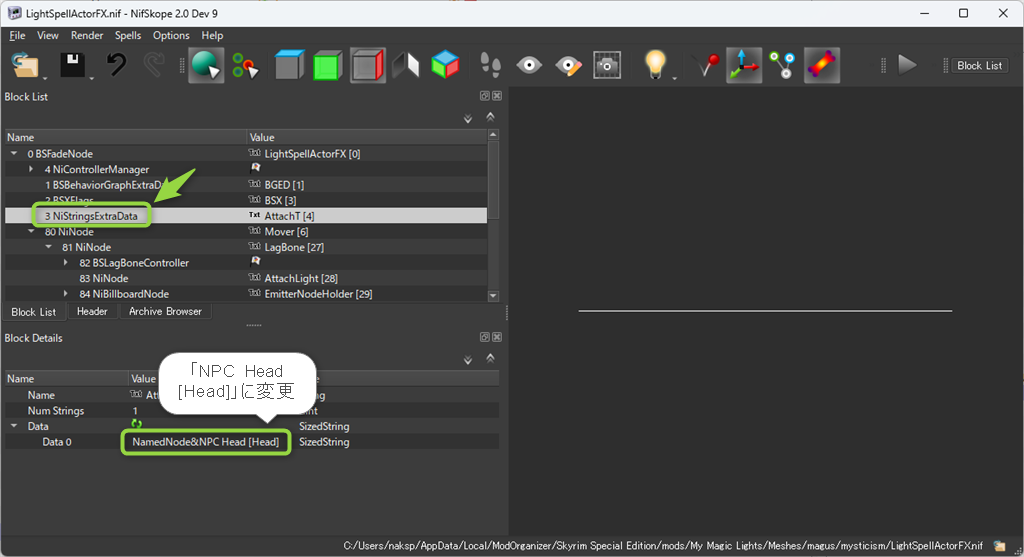Click the Data array refresh green icon
Viewport: 1024px width, 557px height.
coord(136,424)
